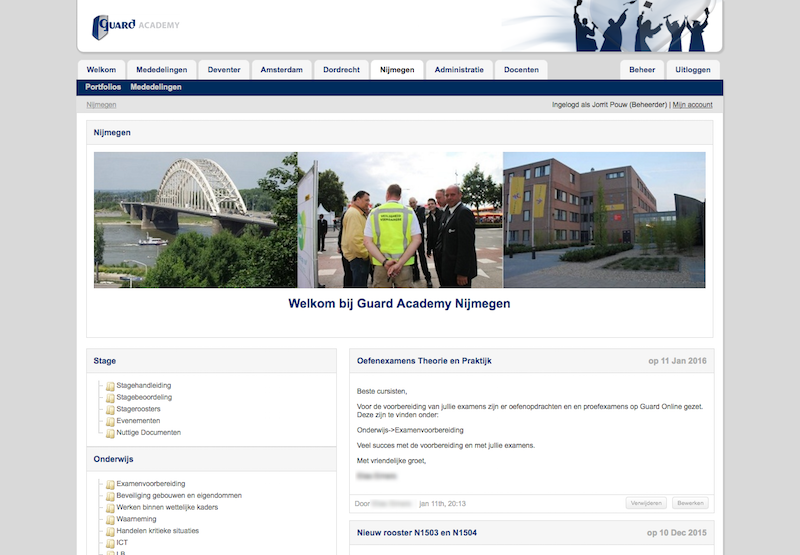The image size is (800, 555).
Task: Switch to the Amsterdam tab
Action: [281, 70]
